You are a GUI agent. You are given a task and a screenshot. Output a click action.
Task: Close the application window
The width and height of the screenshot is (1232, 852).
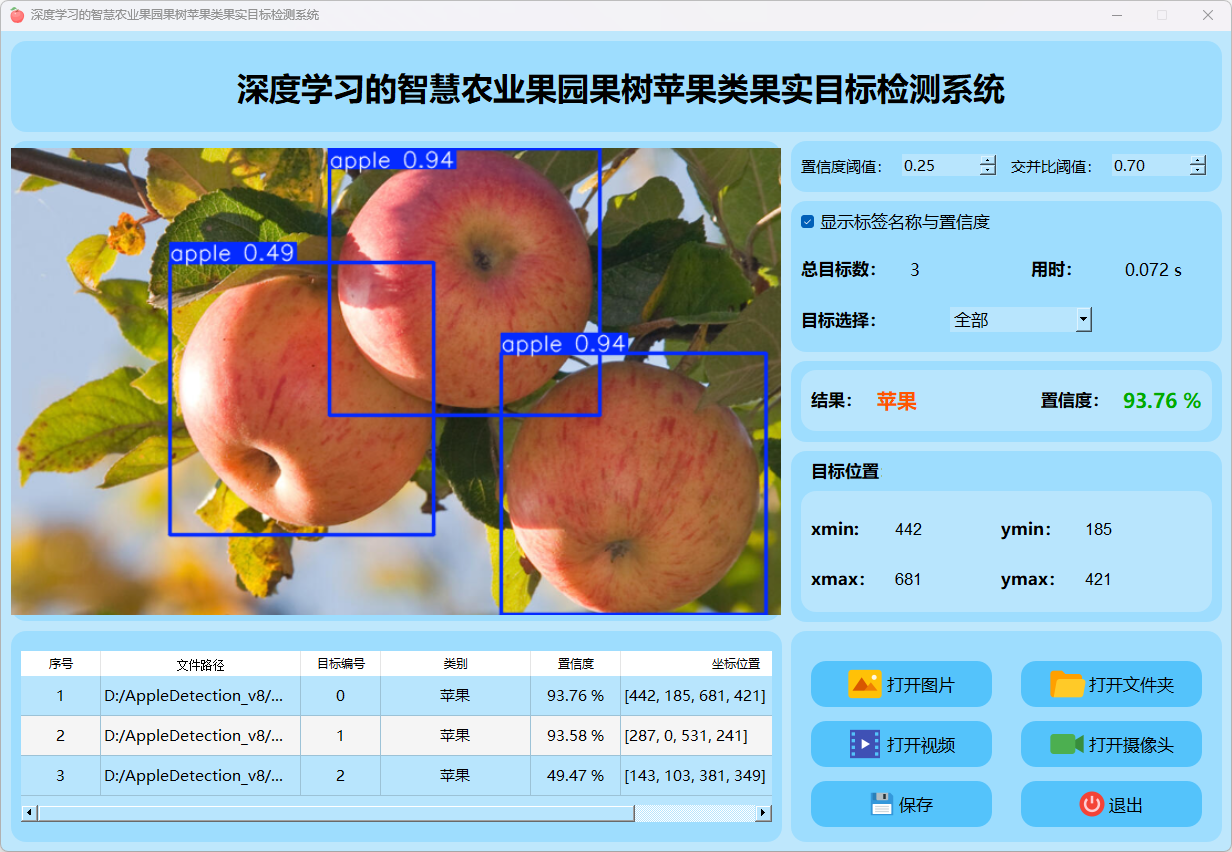(1208, 15)
